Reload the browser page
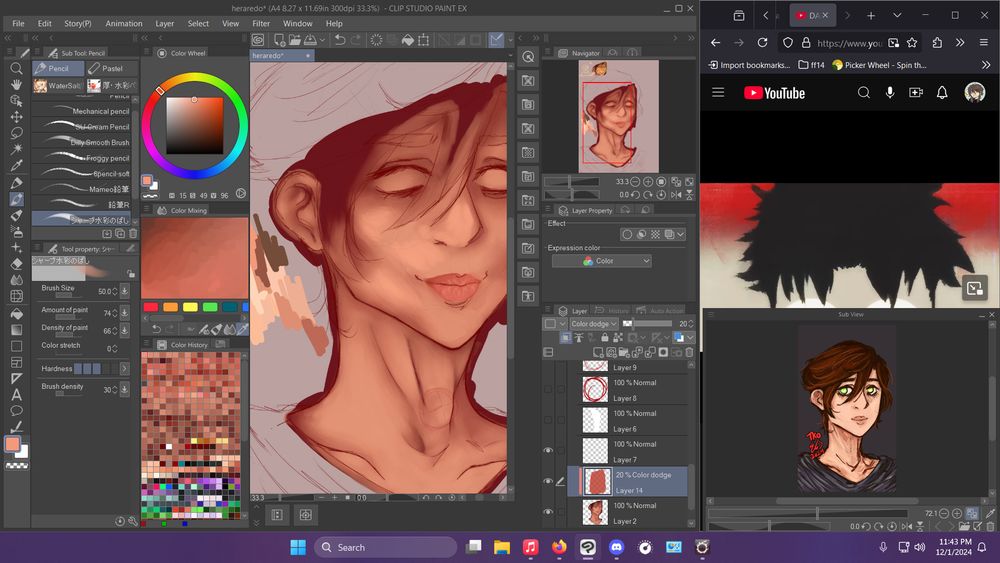Screen dimensions: 1000x563 pyautogui.click(x=762, y=43)
